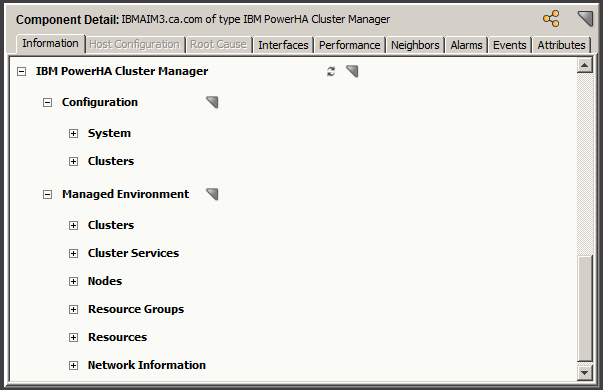The width and height of the screenshot is (603, 390).
Task: Collapse the Managed Environment section
Action: point(47,194)
